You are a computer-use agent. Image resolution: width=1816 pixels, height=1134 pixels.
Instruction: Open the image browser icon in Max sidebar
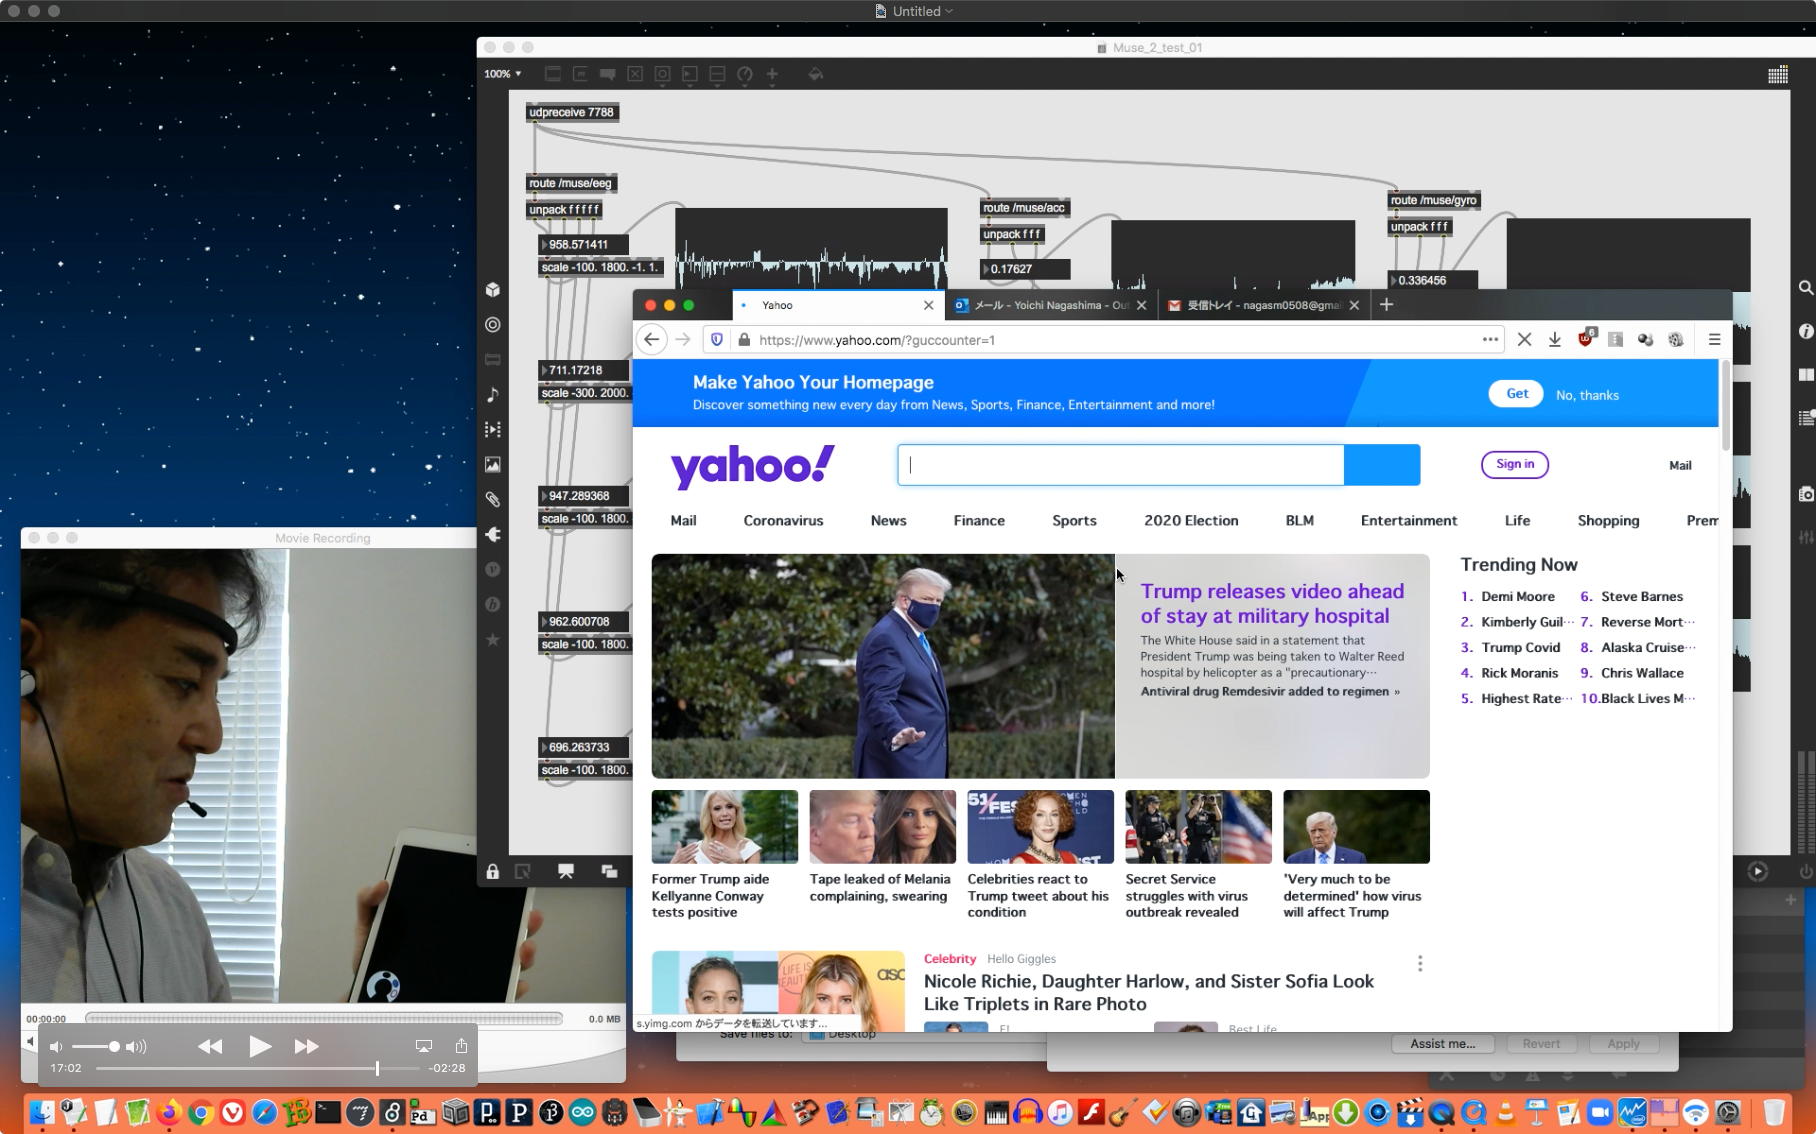pos(493,465)
